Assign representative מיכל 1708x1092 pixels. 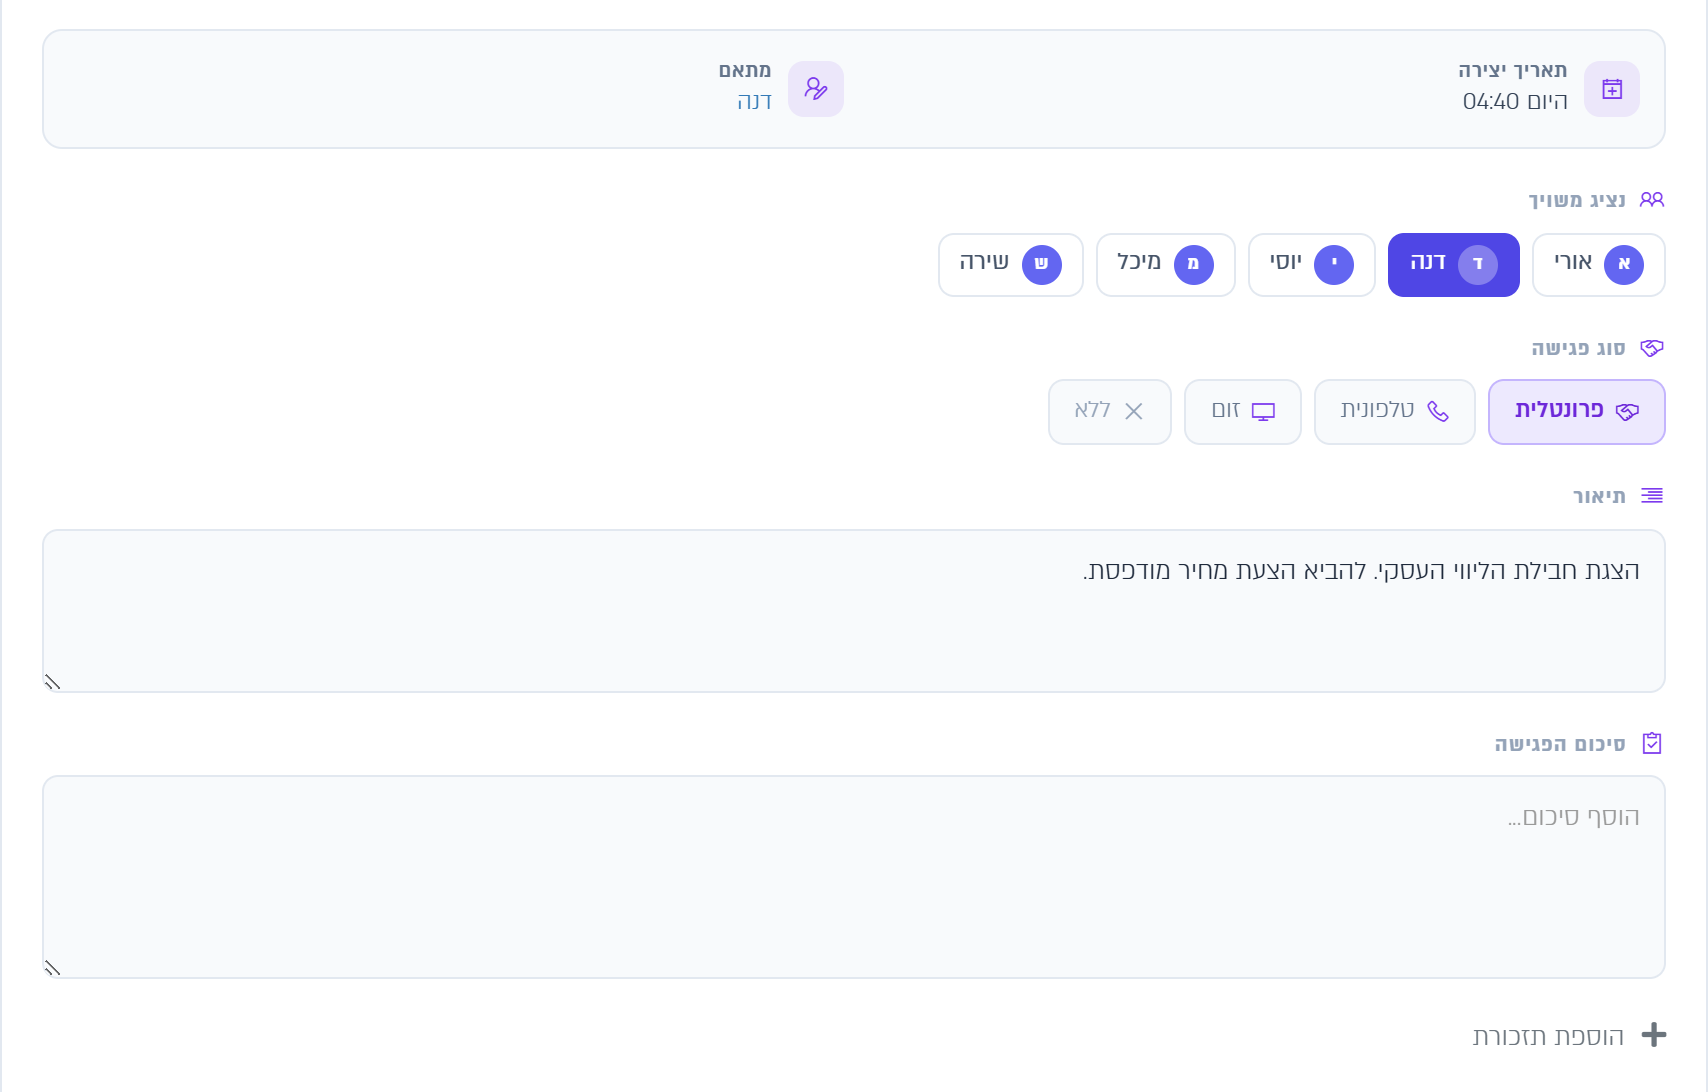(1166, 265)
